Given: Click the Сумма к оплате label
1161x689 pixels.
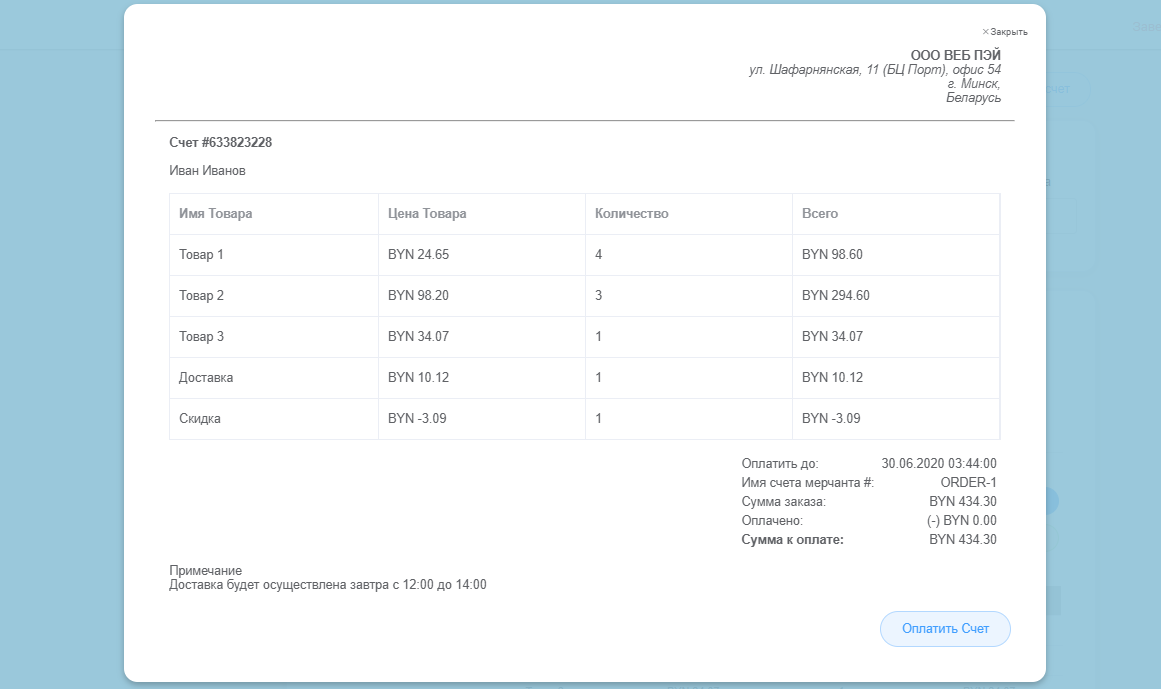Looking at the screenshot, I should (793, 540).
